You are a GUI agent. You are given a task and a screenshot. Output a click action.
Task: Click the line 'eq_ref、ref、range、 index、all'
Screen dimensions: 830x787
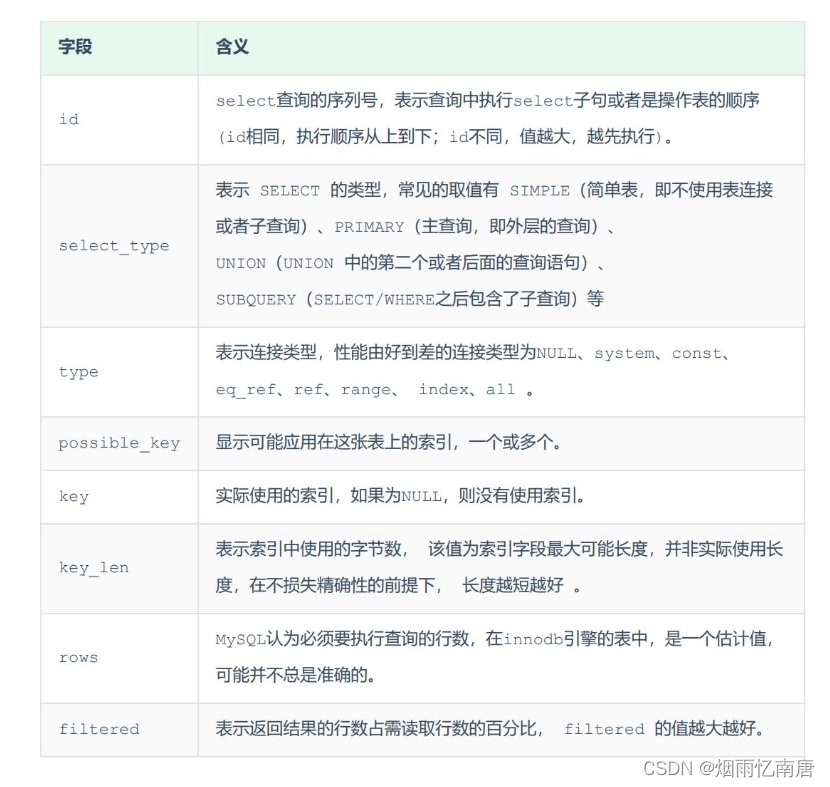click(374, 390)
